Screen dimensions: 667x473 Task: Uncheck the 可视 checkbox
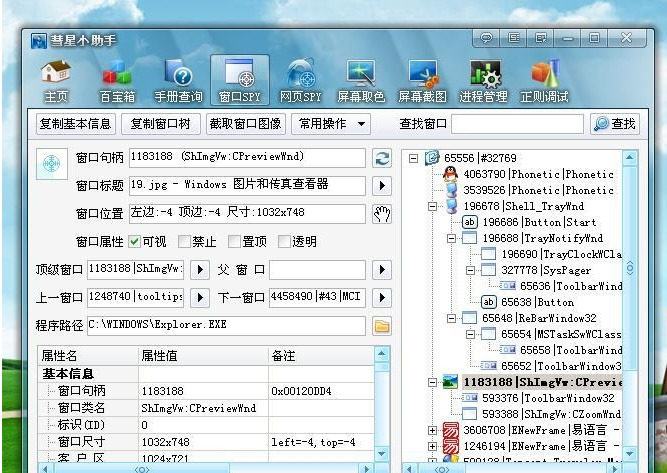[x=134, y=242]
